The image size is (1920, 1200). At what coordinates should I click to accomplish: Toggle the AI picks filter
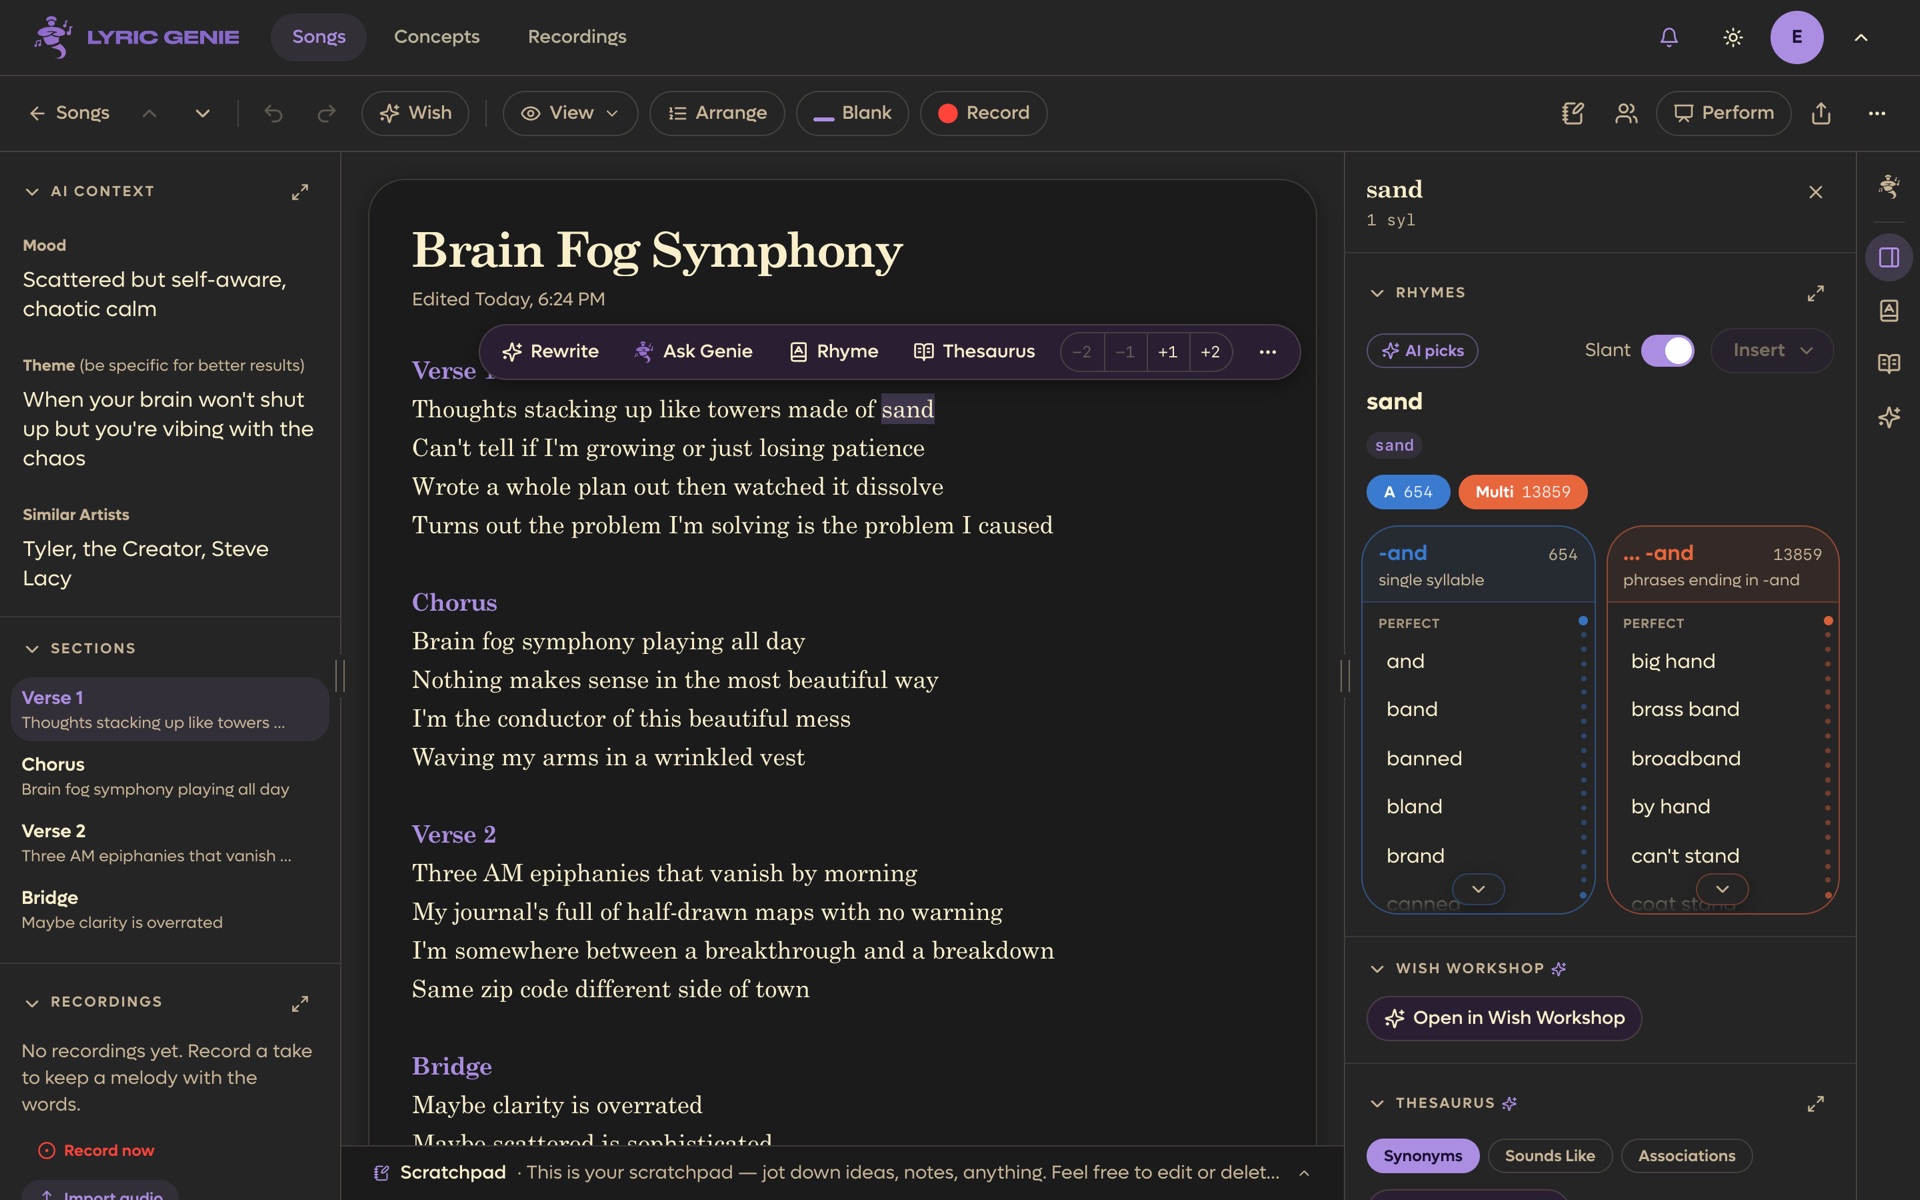[1422, 351]
